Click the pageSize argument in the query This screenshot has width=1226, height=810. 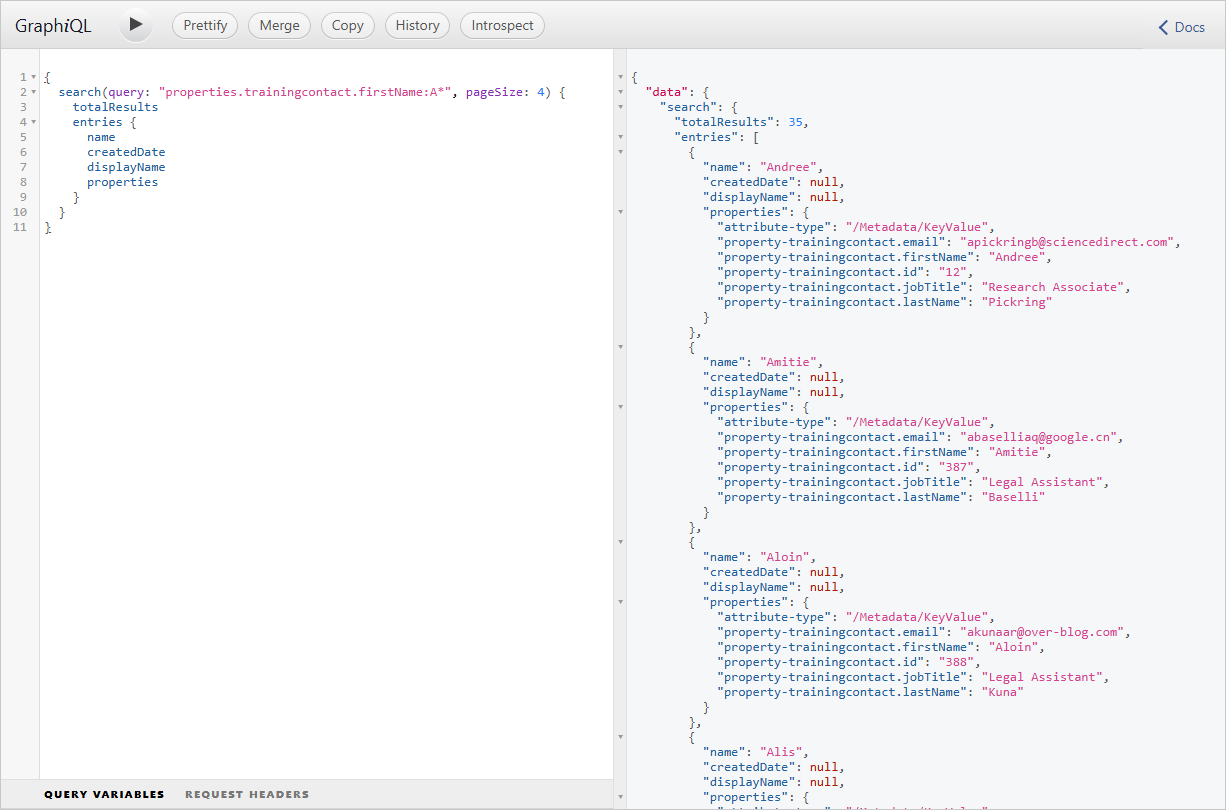(x=494, y=92)
